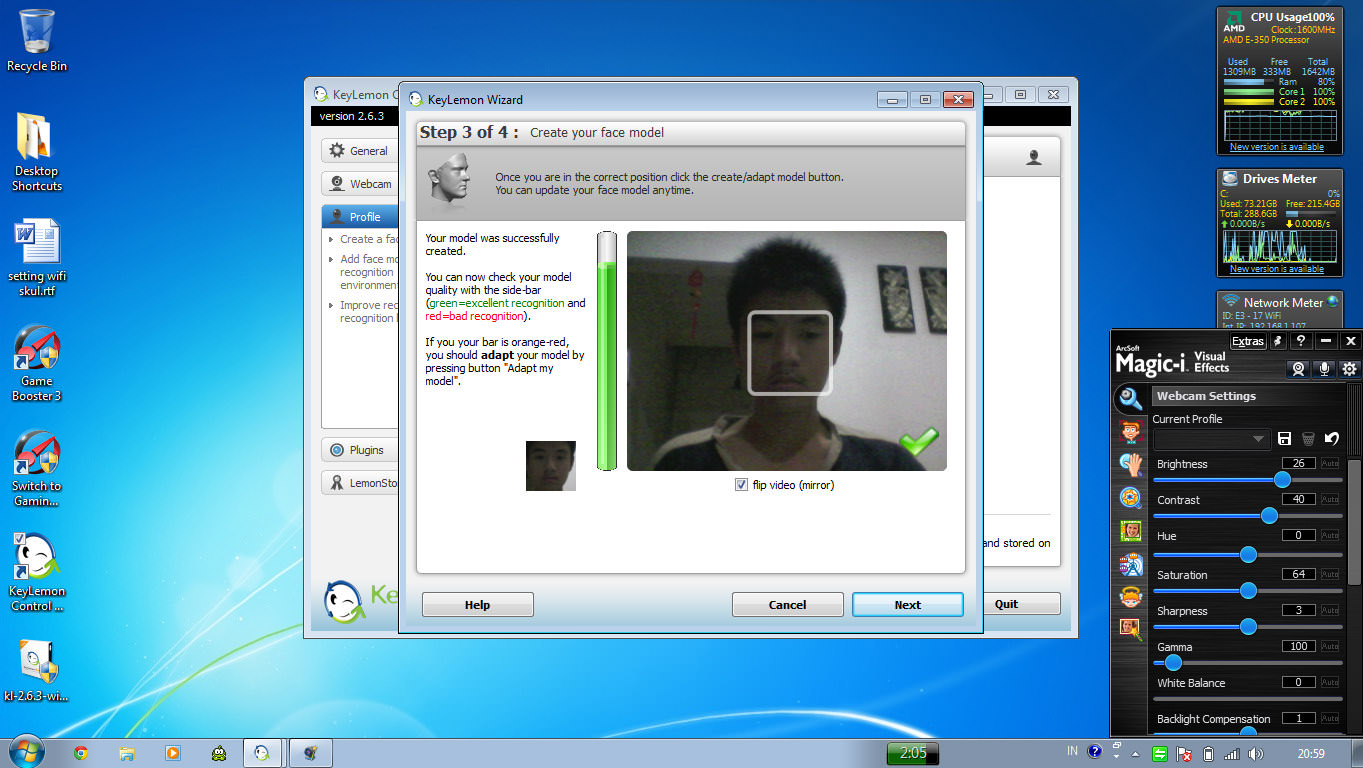Click the webcam selection icon in Magic-i
The image size is (1363, 768).
tap(1298, 369)
